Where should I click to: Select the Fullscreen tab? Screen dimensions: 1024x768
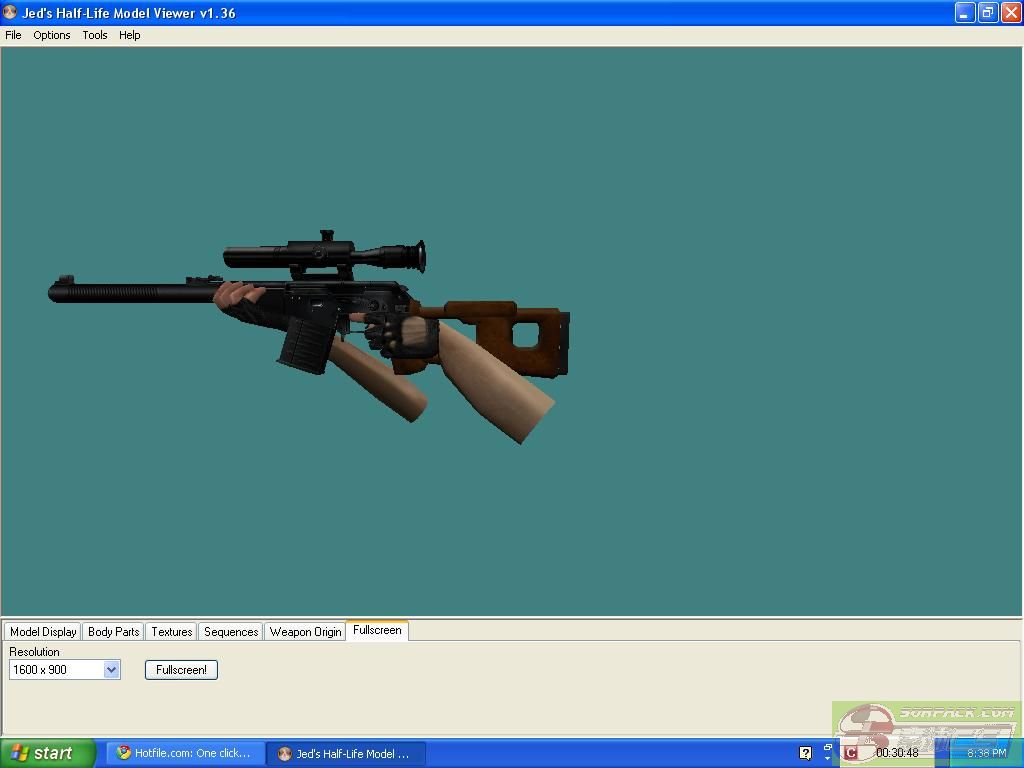click(x=377, y=630)
